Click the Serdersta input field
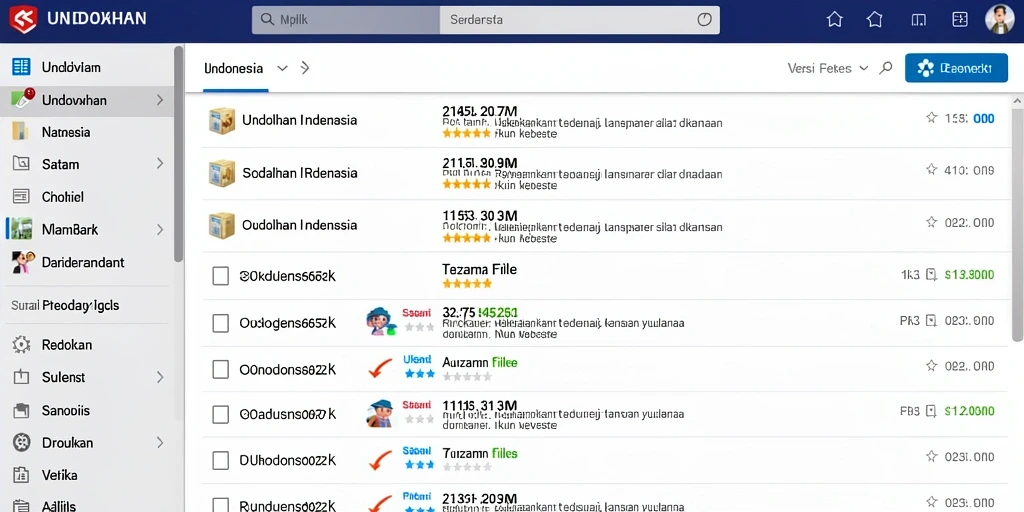This screenshot has width=1024, height=512. tap(580, 20)
